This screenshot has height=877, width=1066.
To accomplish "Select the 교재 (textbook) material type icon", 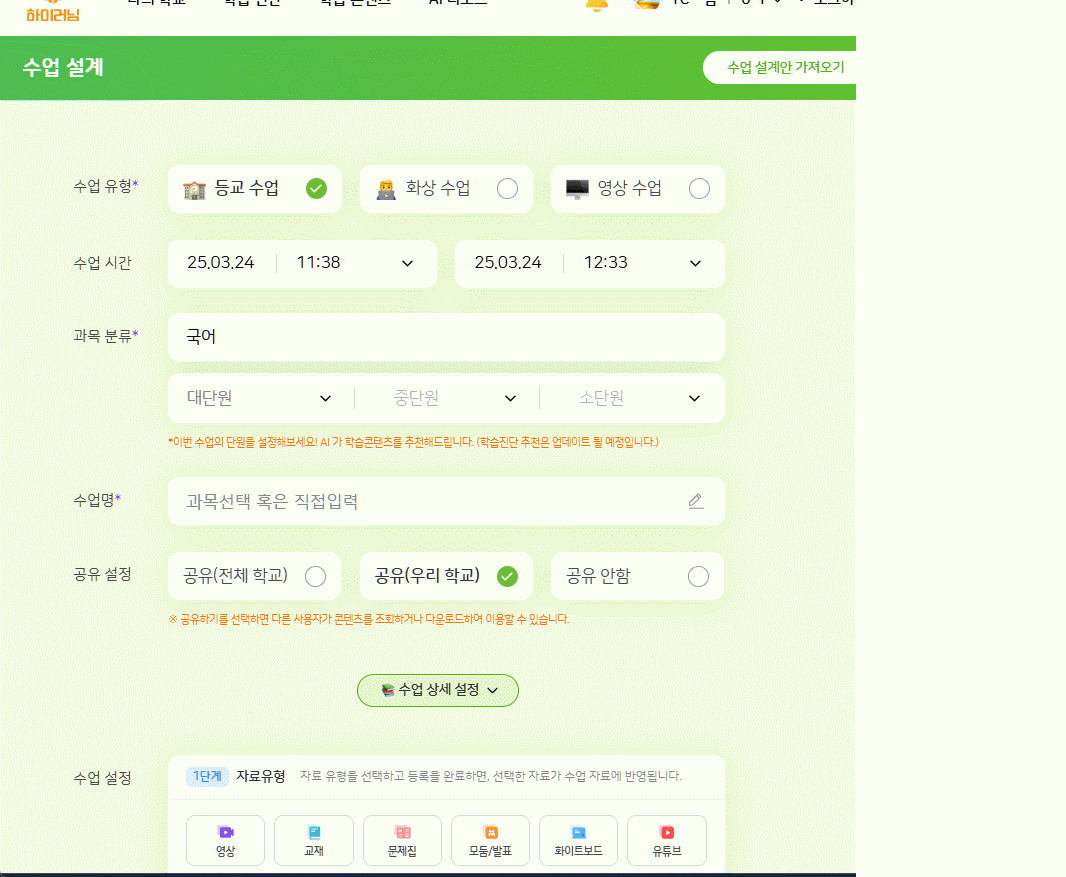I will pyautogui.click(x=314, y=840).
